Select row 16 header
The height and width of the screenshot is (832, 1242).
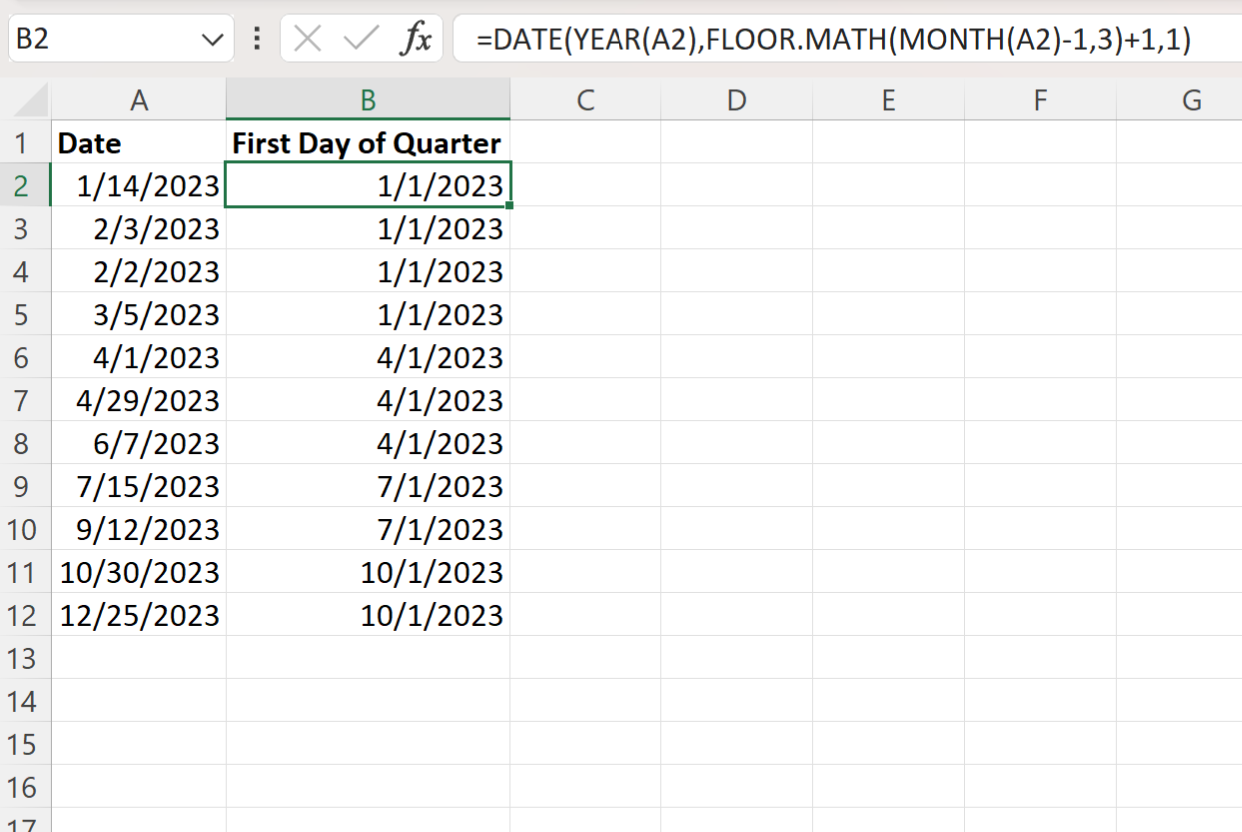[x=25, y=788]
